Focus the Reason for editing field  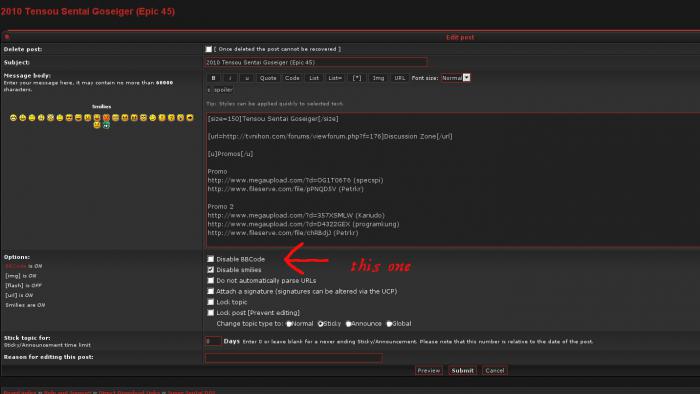[294, 357]
